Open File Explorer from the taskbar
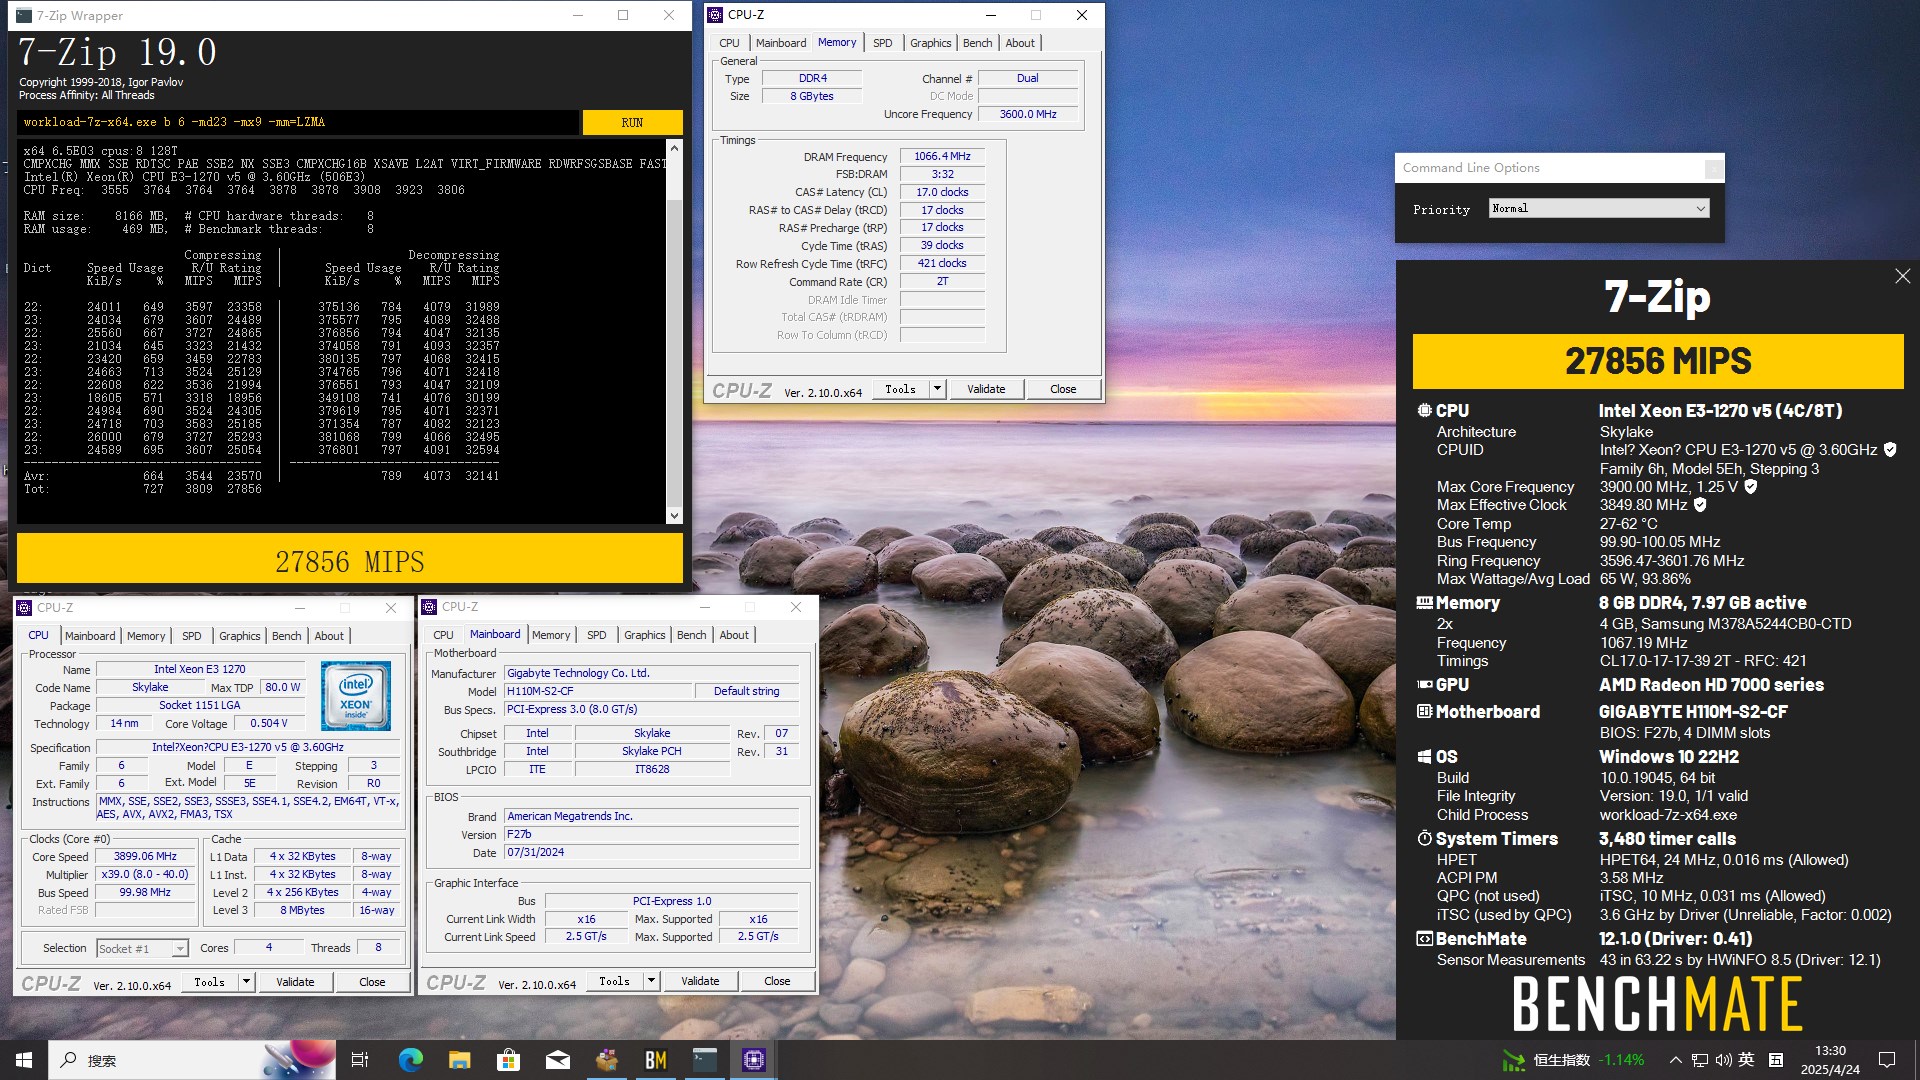The width and height of the screenshot is (1920, 1080). 459,1060
